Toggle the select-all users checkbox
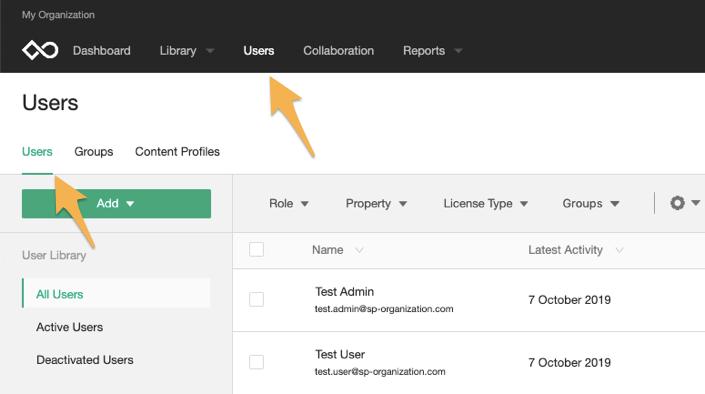 pos(256,249)
